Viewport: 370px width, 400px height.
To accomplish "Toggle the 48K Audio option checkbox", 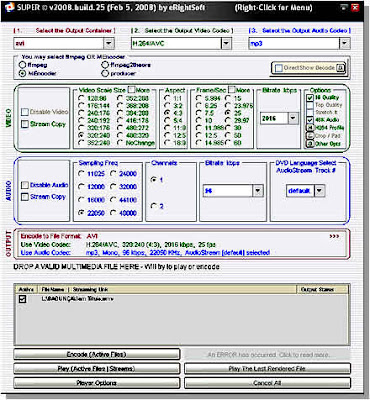I will 310,120.
